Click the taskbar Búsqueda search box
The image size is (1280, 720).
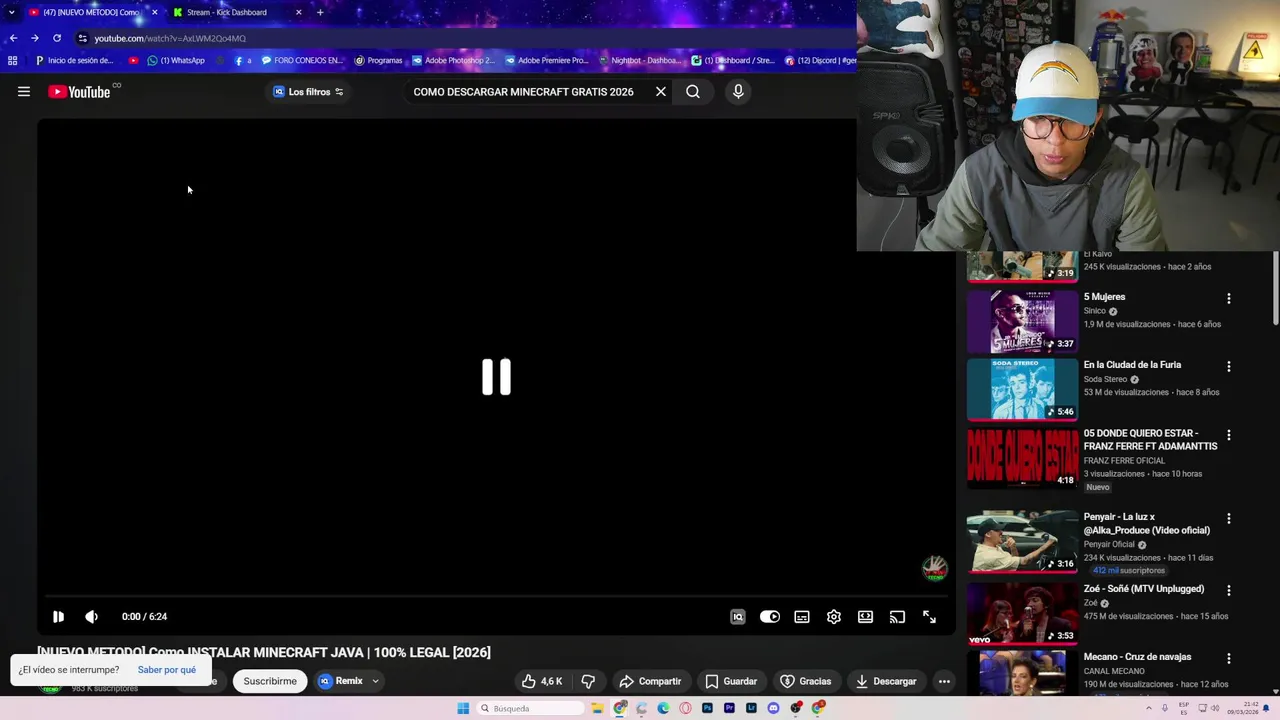[x=529, y=708]
